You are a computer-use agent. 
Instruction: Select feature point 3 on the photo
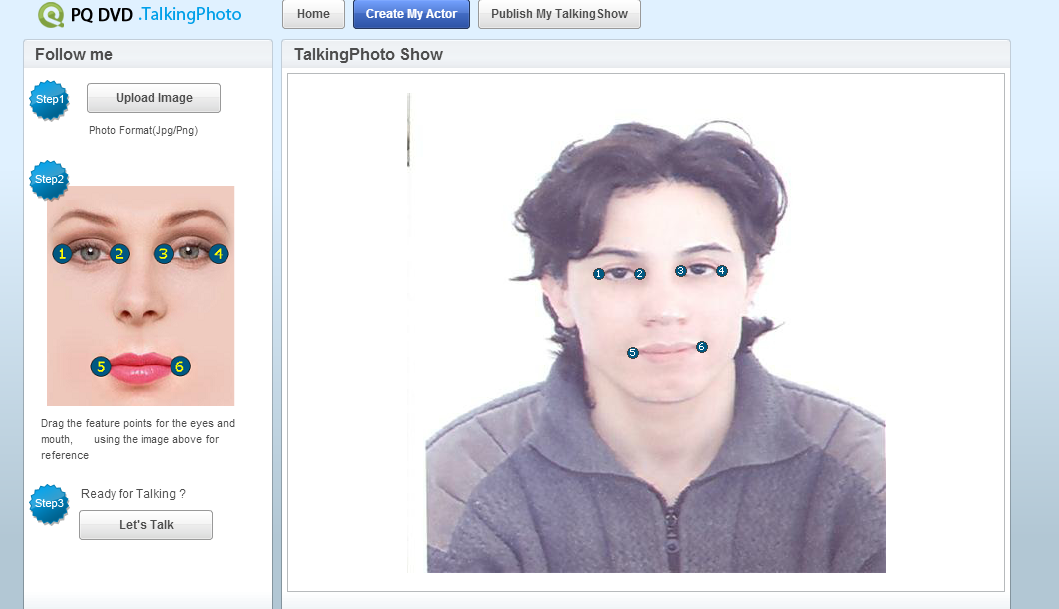[681, 271]
